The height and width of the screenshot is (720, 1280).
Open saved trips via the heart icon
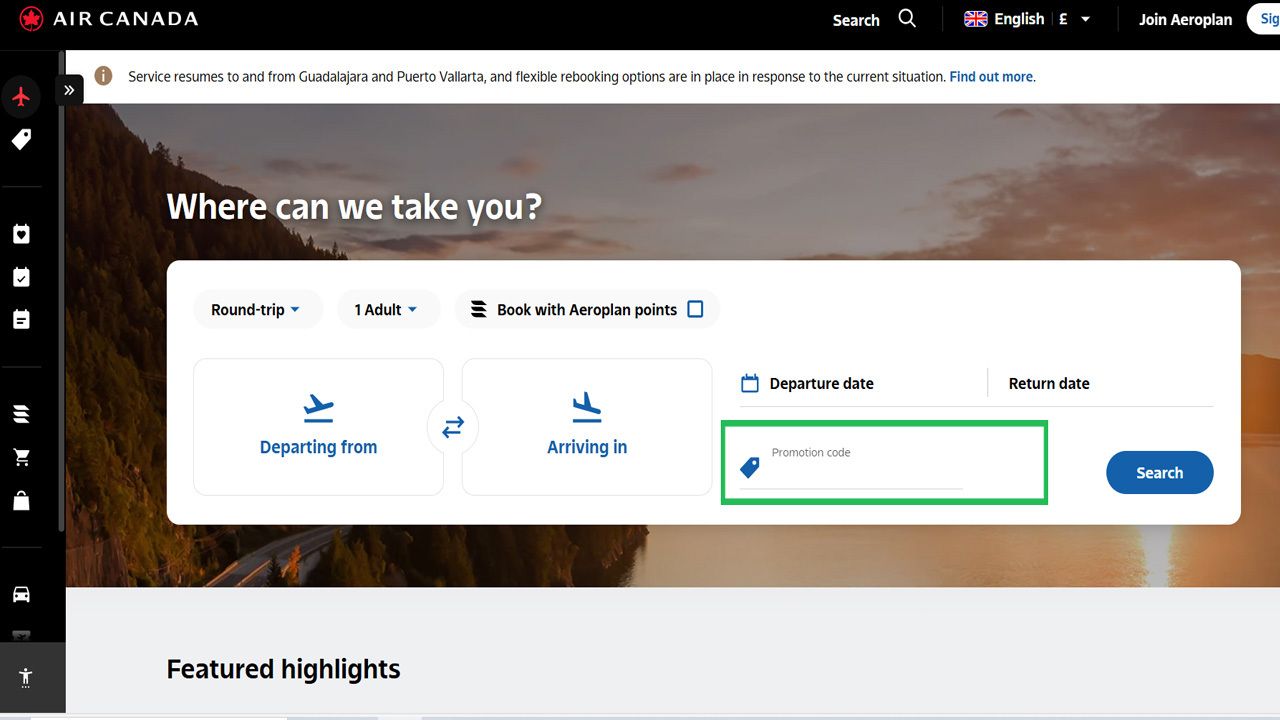point(22,233)
